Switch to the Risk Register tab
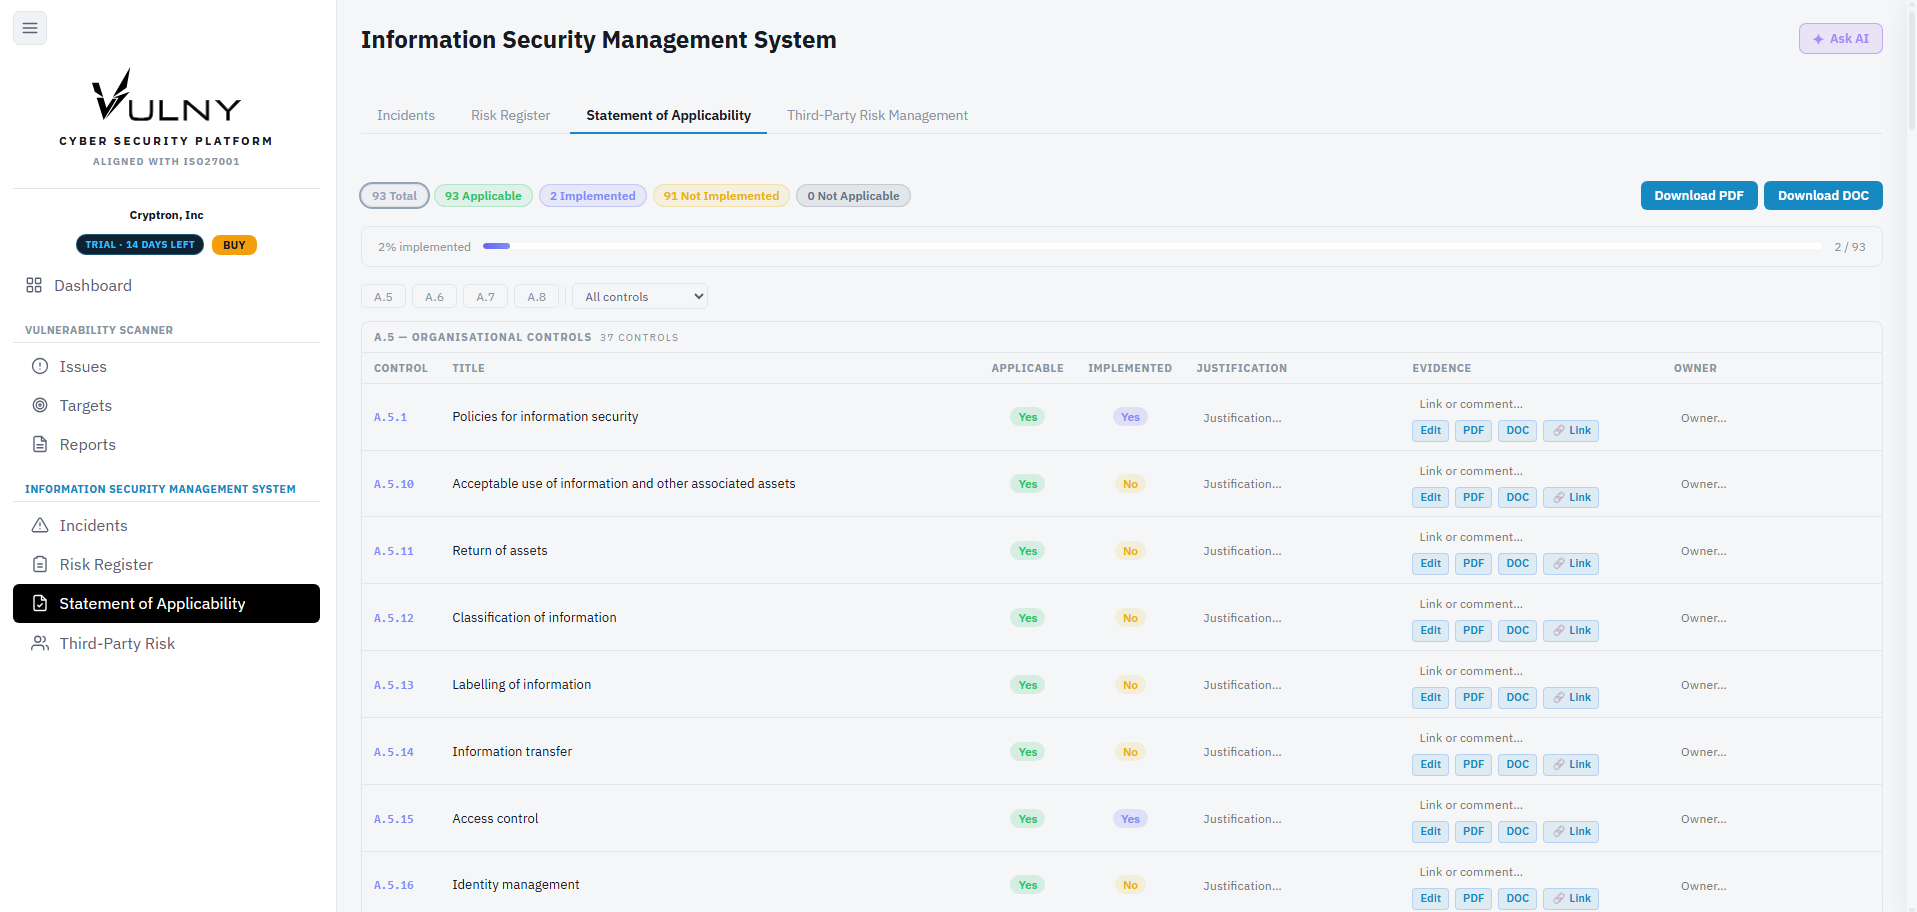1917x912 pixels. [x=511, y=115]
